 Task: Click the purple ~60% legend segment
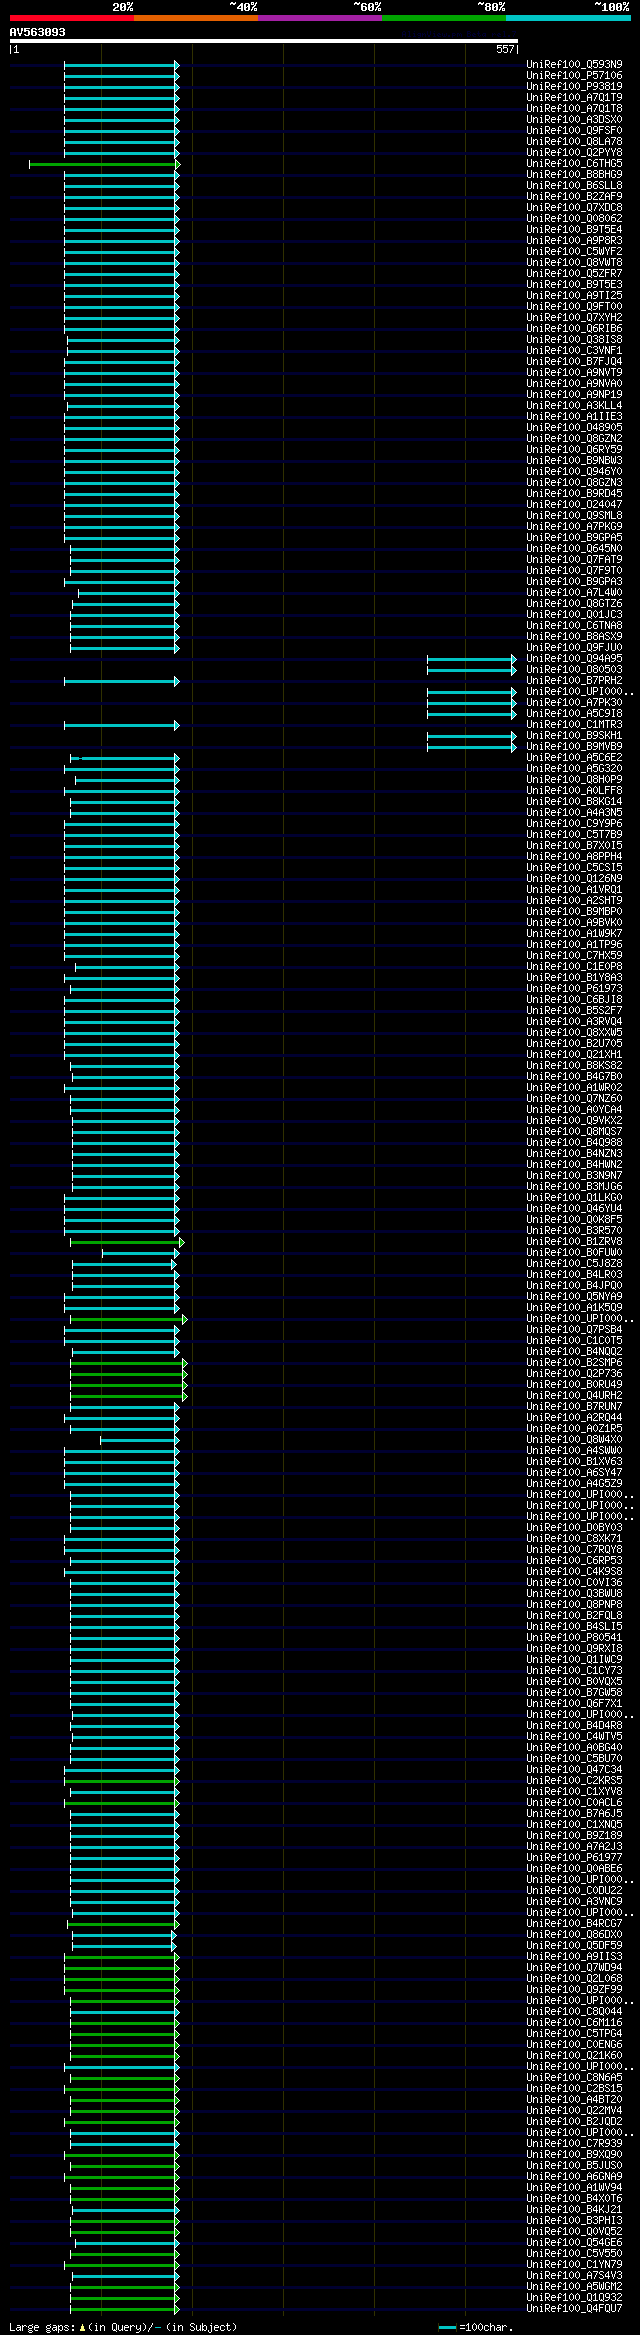[320, 18]
